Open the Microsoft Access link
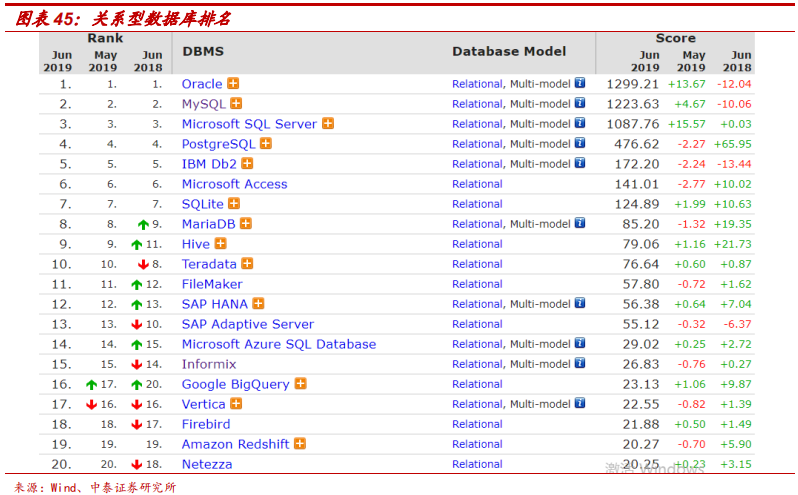 (x=235, y=184)
